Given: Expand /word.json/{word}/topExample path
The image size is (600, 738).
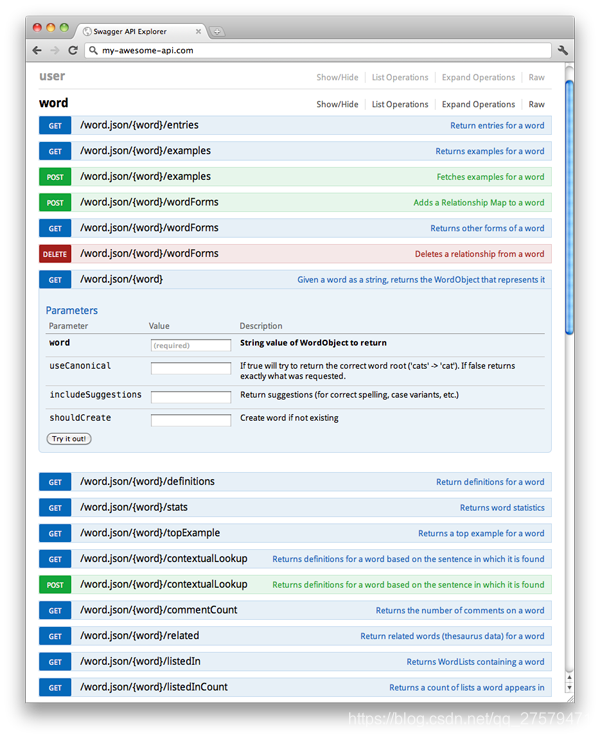Looking at the screenshot, I should pyautogui.click(x=150, y=533).
